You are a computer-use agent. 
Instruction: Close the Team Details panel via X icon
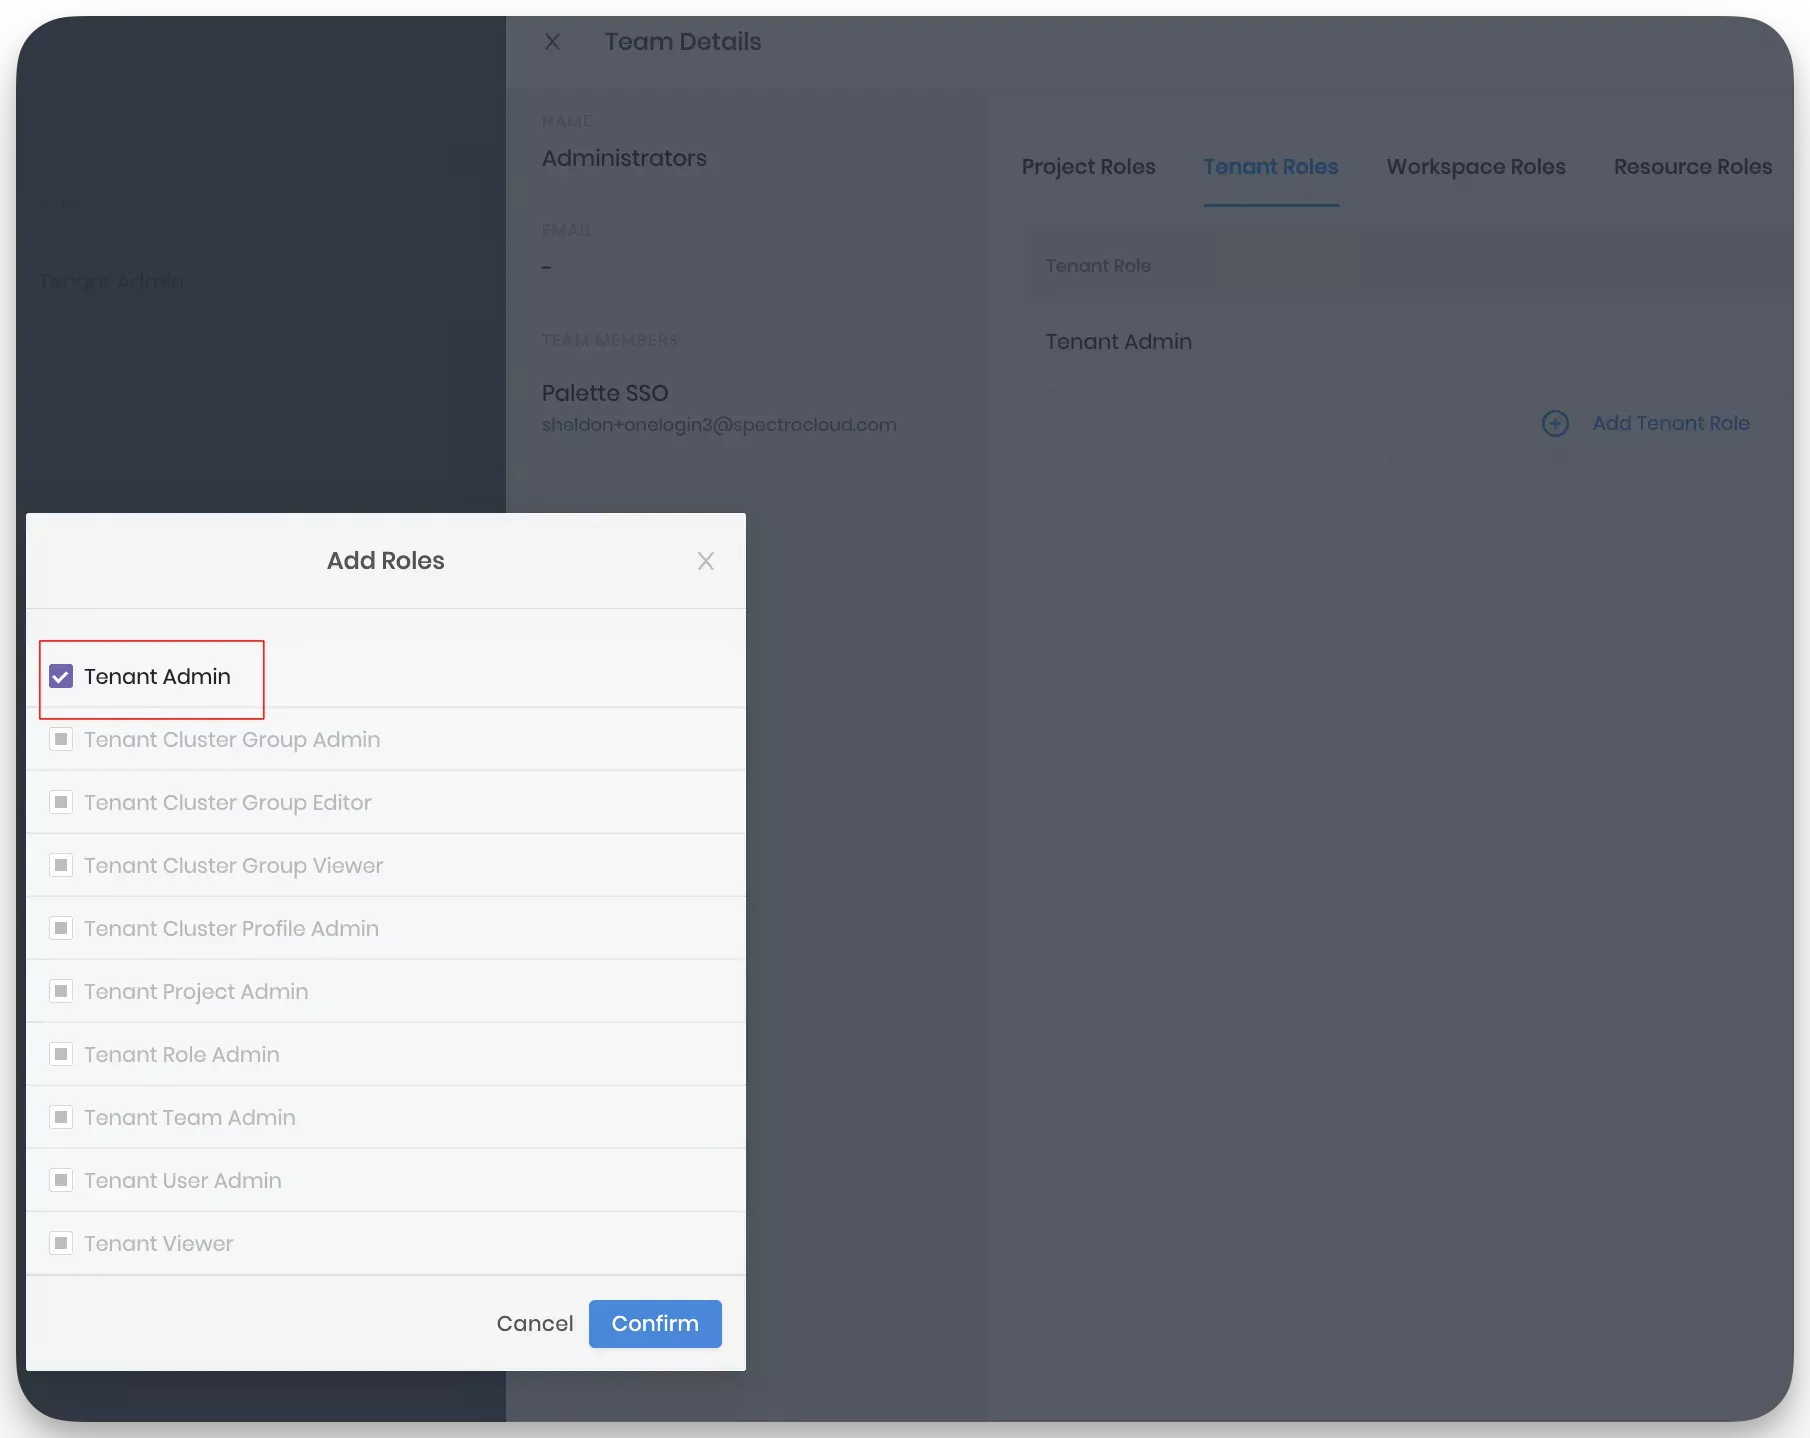(x=553, y=41)
